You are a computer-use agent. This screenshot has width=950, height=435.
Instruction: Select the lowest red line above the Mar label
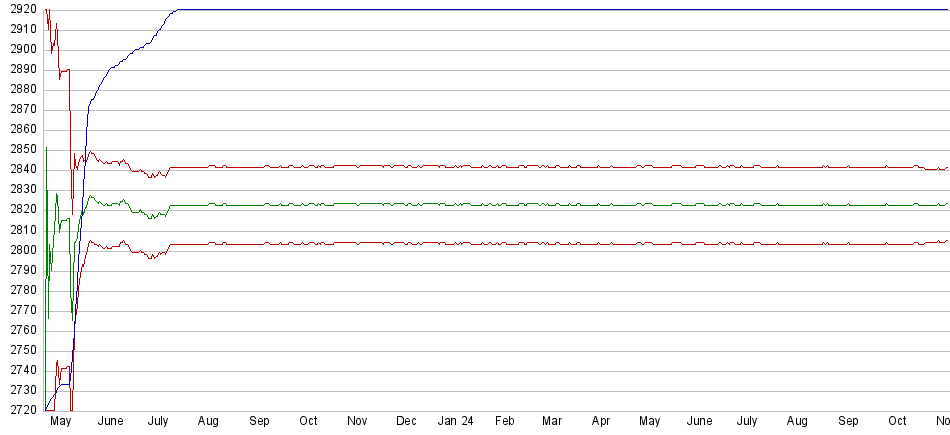553,243
